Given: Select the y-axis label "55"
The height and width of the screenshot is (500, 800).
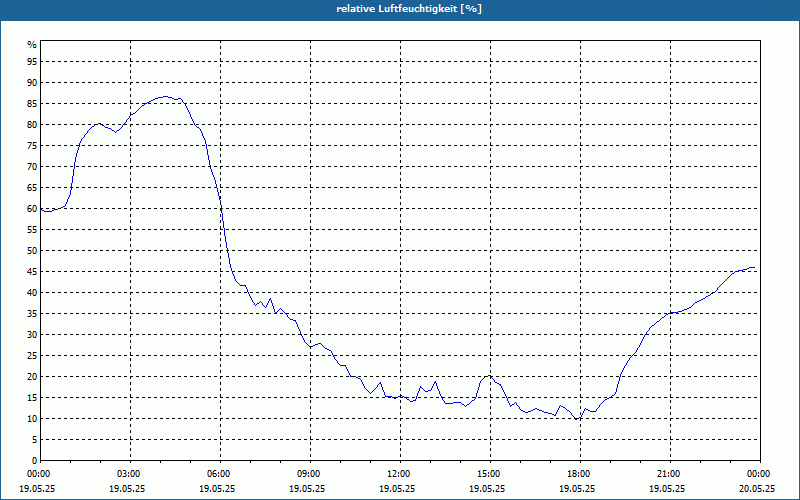Looking at the screenshot, I should [32, 230].
